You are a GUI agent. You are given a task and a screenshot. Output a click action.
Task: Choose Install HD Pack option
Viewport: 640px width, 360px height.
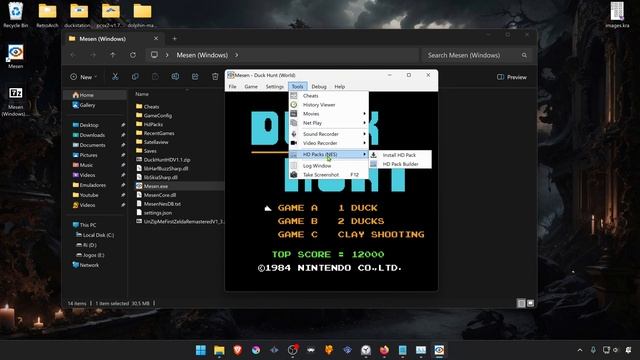point(400,155)
